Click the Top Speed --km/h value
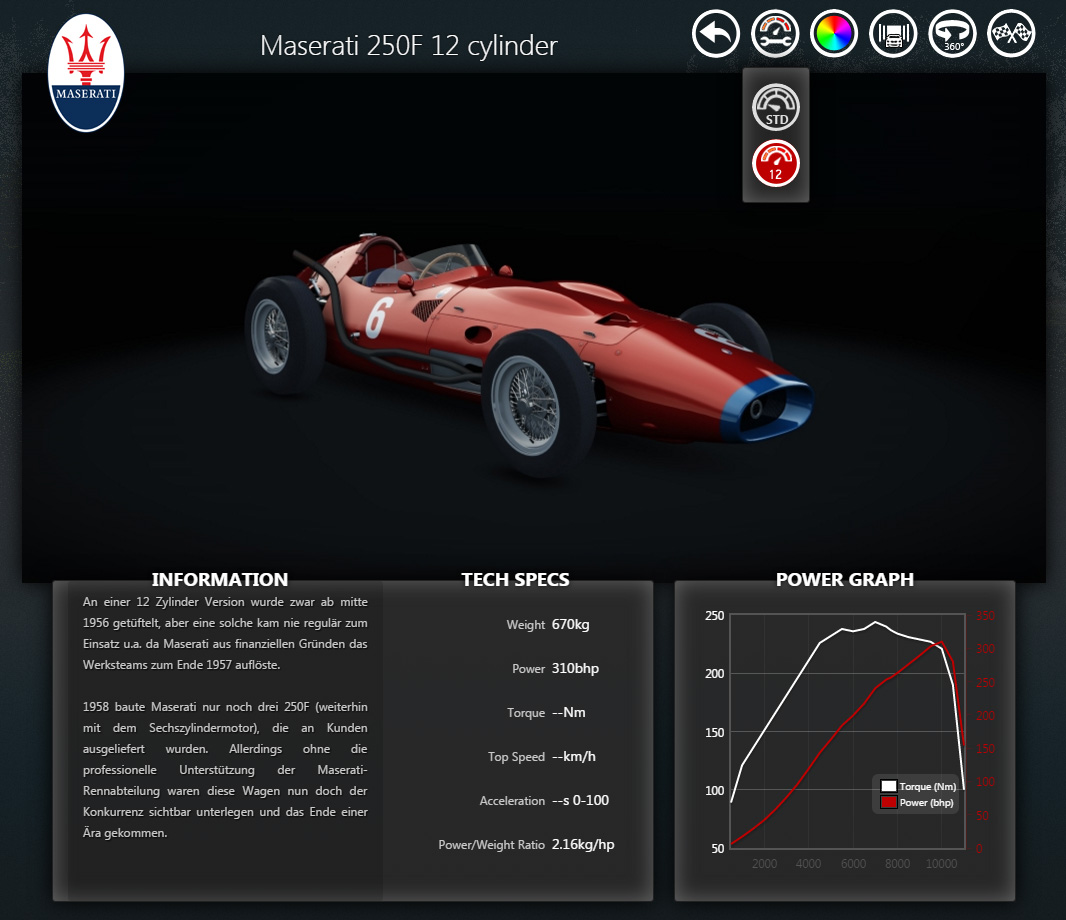1066x920 pixels. [574, 757]
